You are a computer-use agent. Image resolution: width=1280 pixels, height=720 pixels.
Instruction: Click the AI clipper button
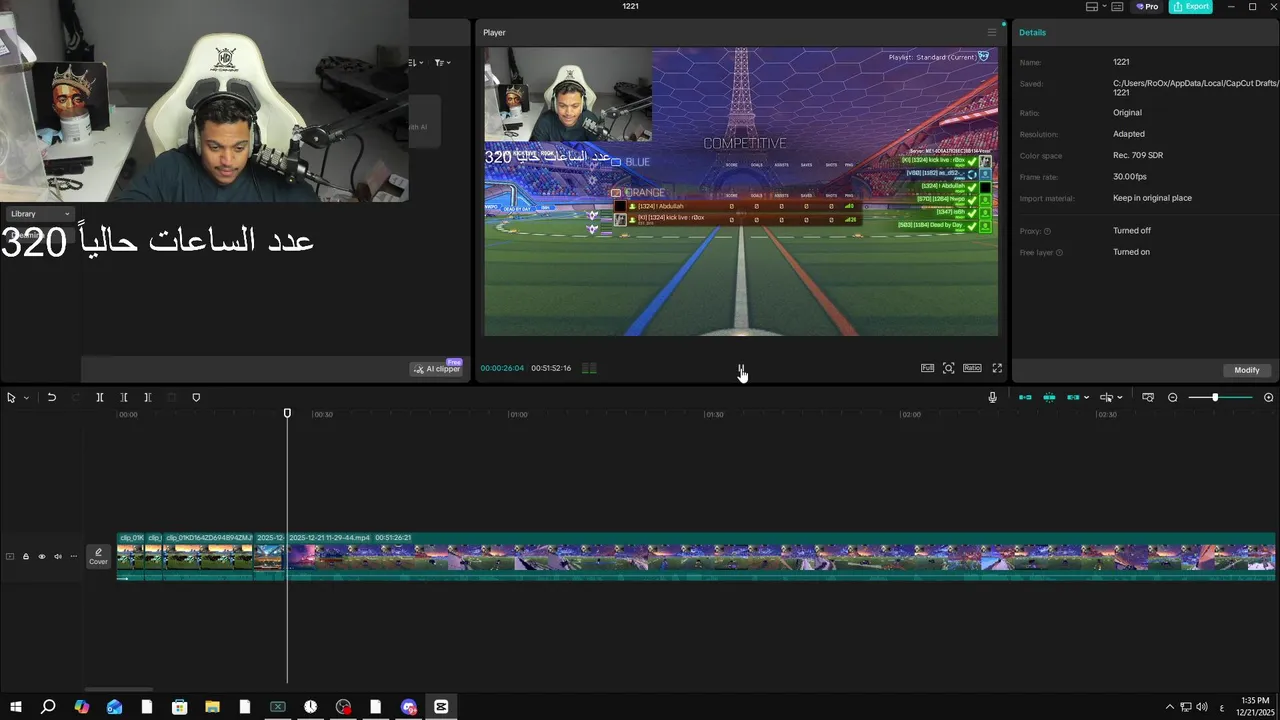[436, 368]
